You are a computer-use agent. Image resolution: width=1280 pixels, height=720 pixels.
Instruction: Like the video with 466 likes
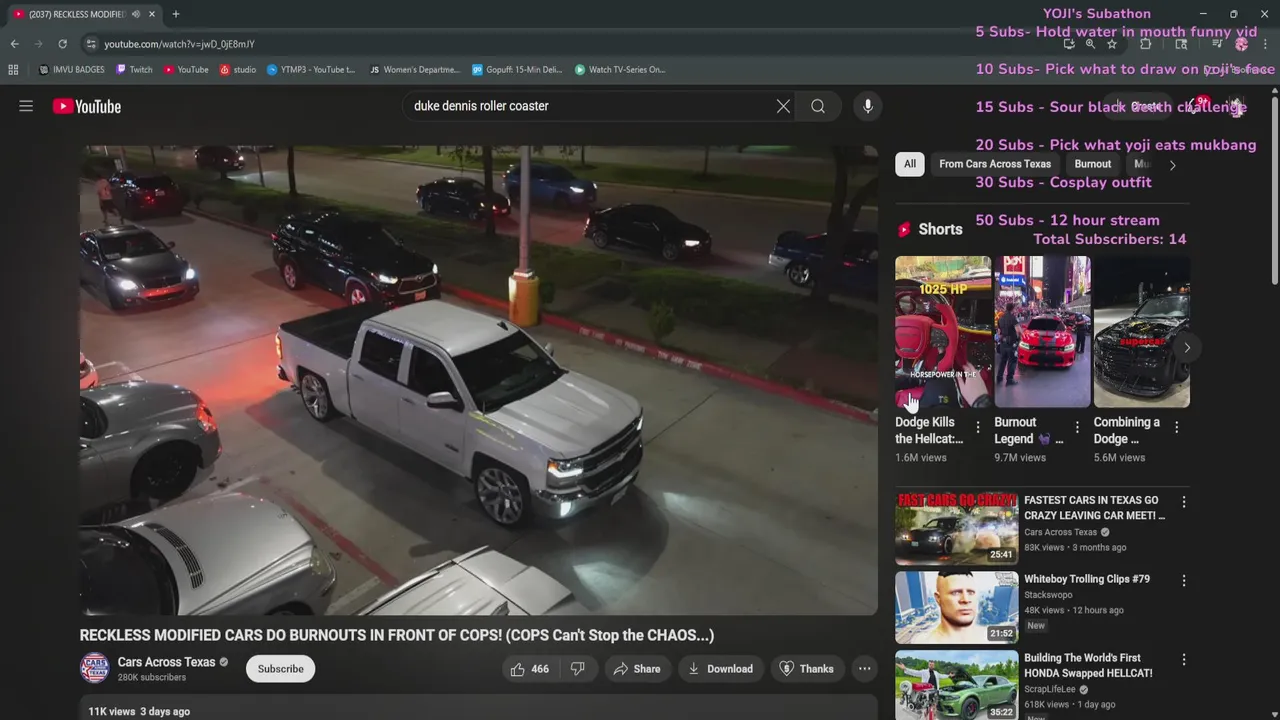[x=530, y=669]
